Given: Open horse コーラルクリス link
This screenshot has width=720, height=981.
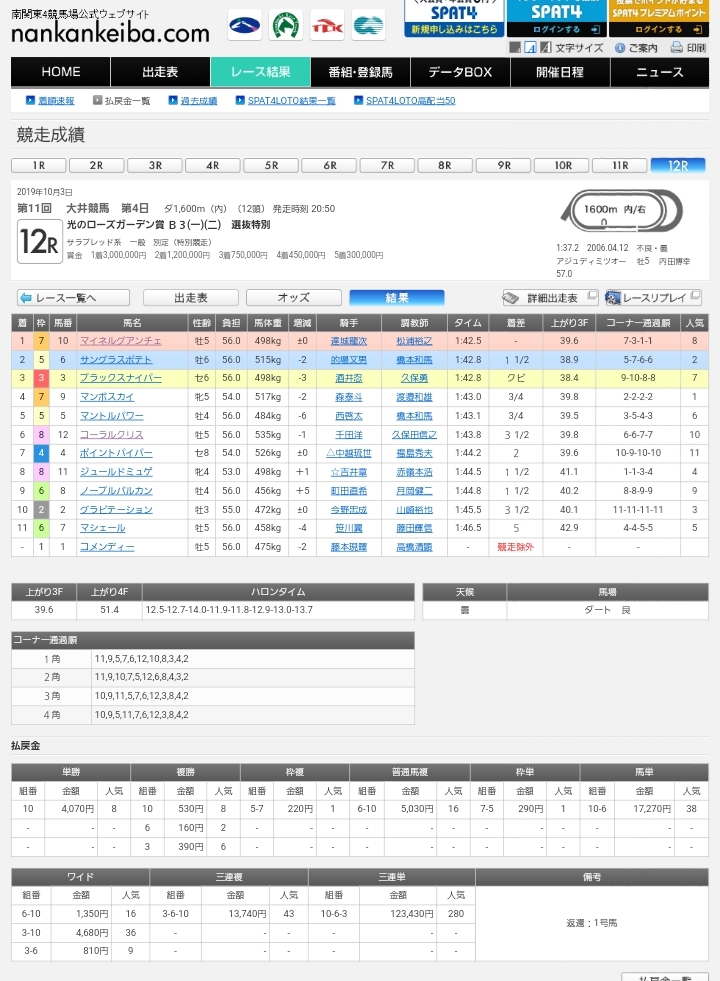Looking at the screenshot, I should pyautogui.click(x=111, y=434).
